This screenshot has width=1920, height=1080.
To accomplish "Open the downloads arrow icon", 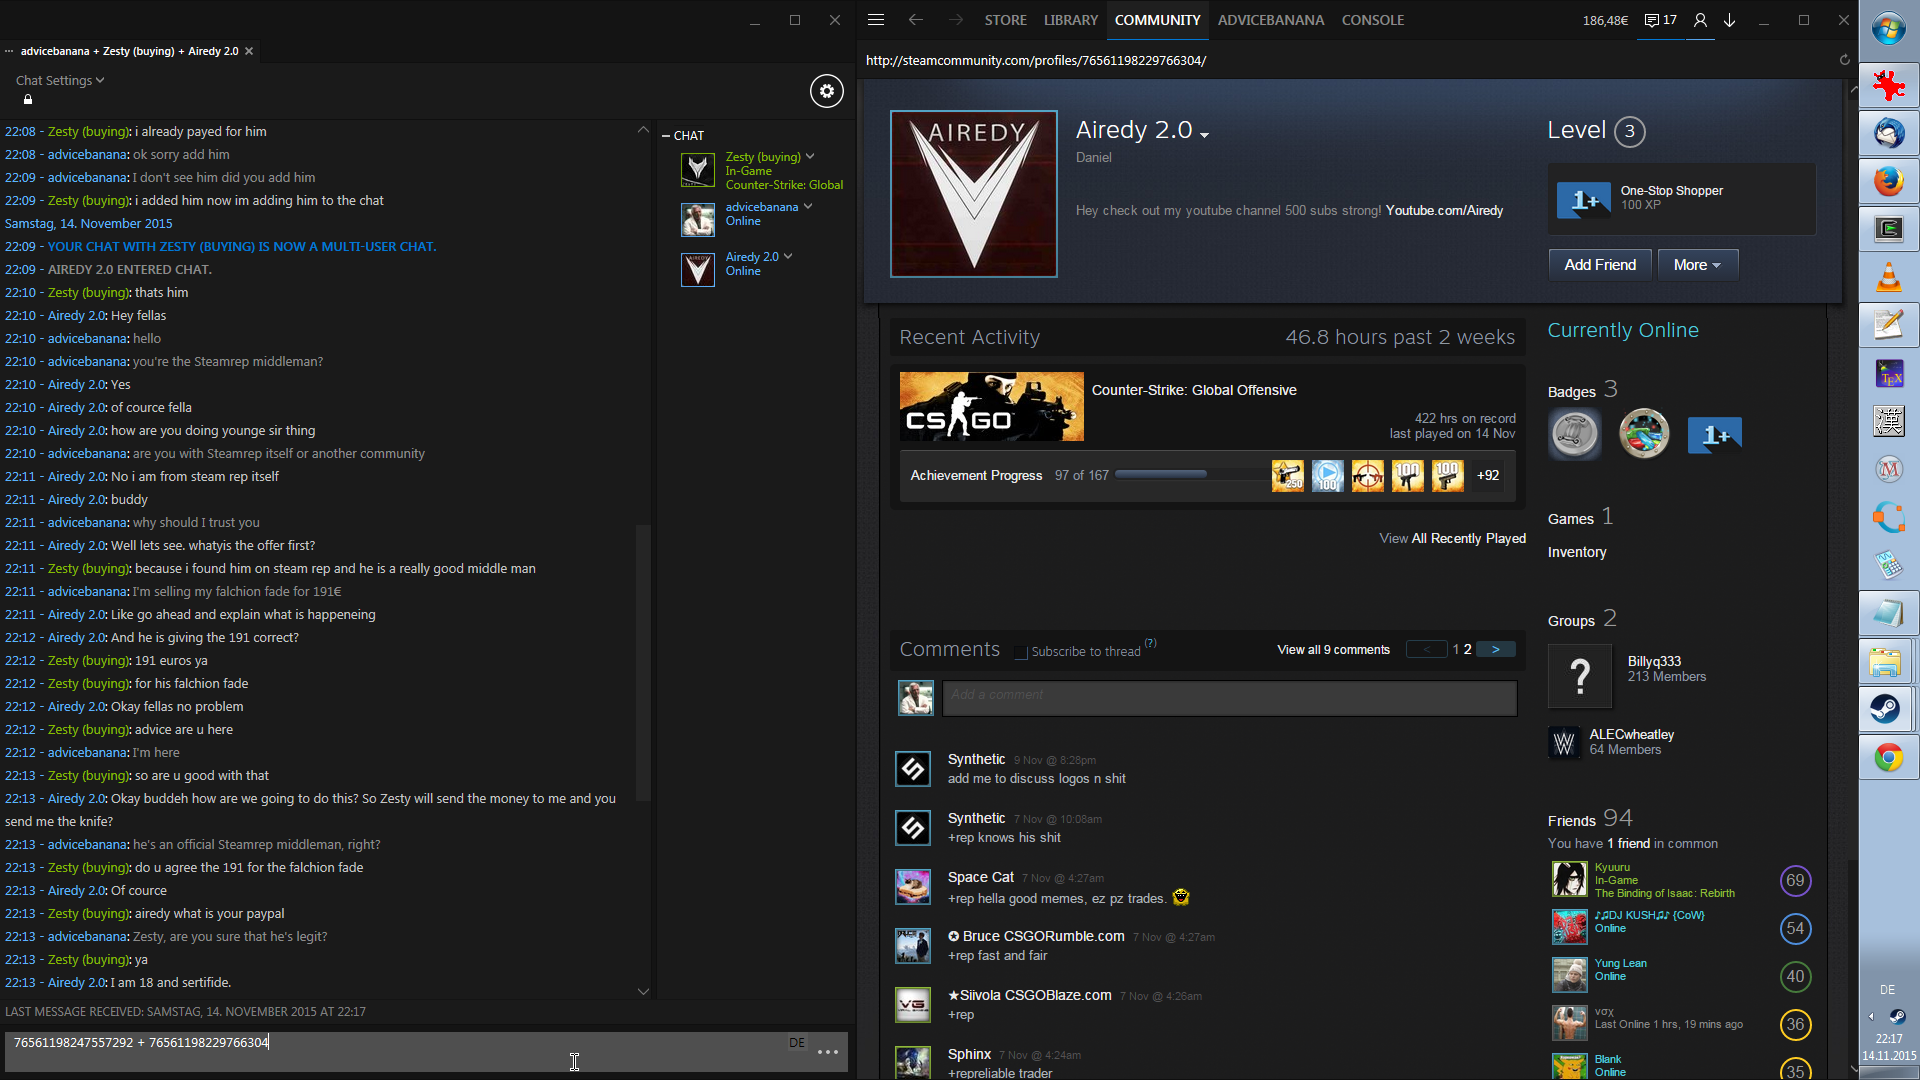I will [x=1729, y=20].
